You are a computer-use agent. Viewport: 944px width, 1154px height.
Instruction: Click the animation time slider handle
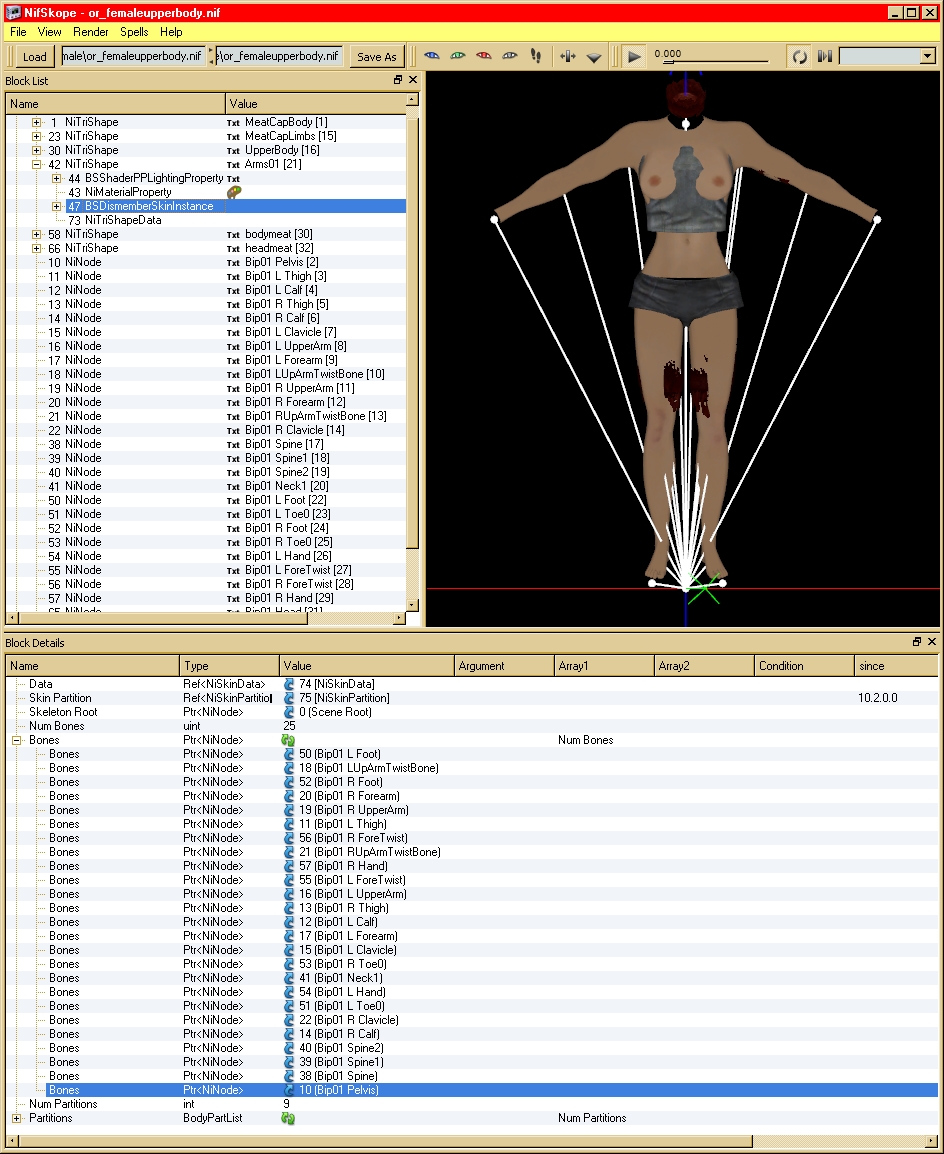pyautogui.click(x=668, y=61)
